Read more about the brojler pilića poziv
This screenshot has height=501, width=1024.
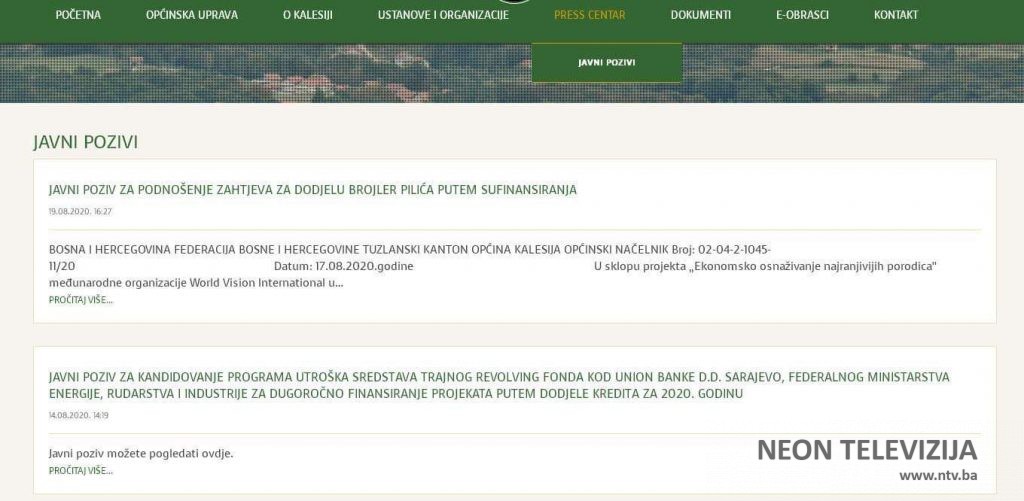pos(81,299)
